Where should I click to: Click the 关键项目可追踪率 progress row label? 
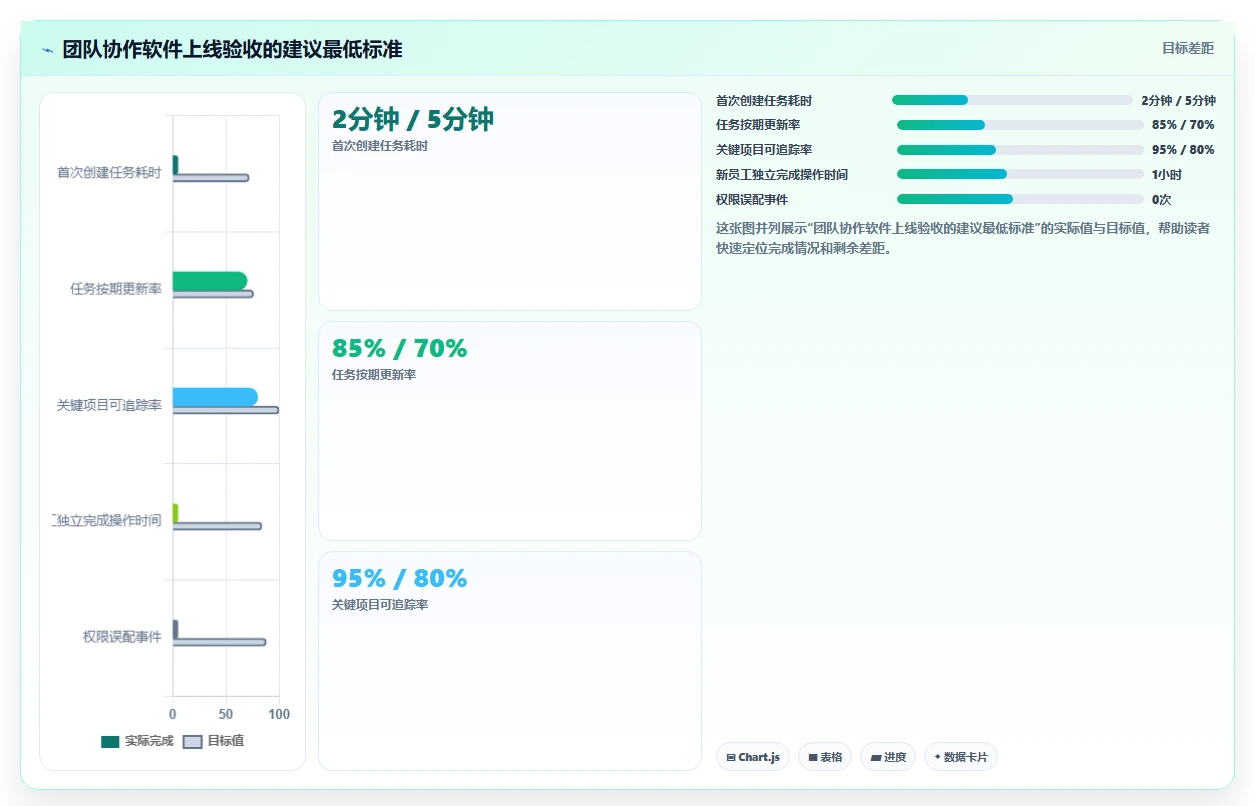[764, 150]
